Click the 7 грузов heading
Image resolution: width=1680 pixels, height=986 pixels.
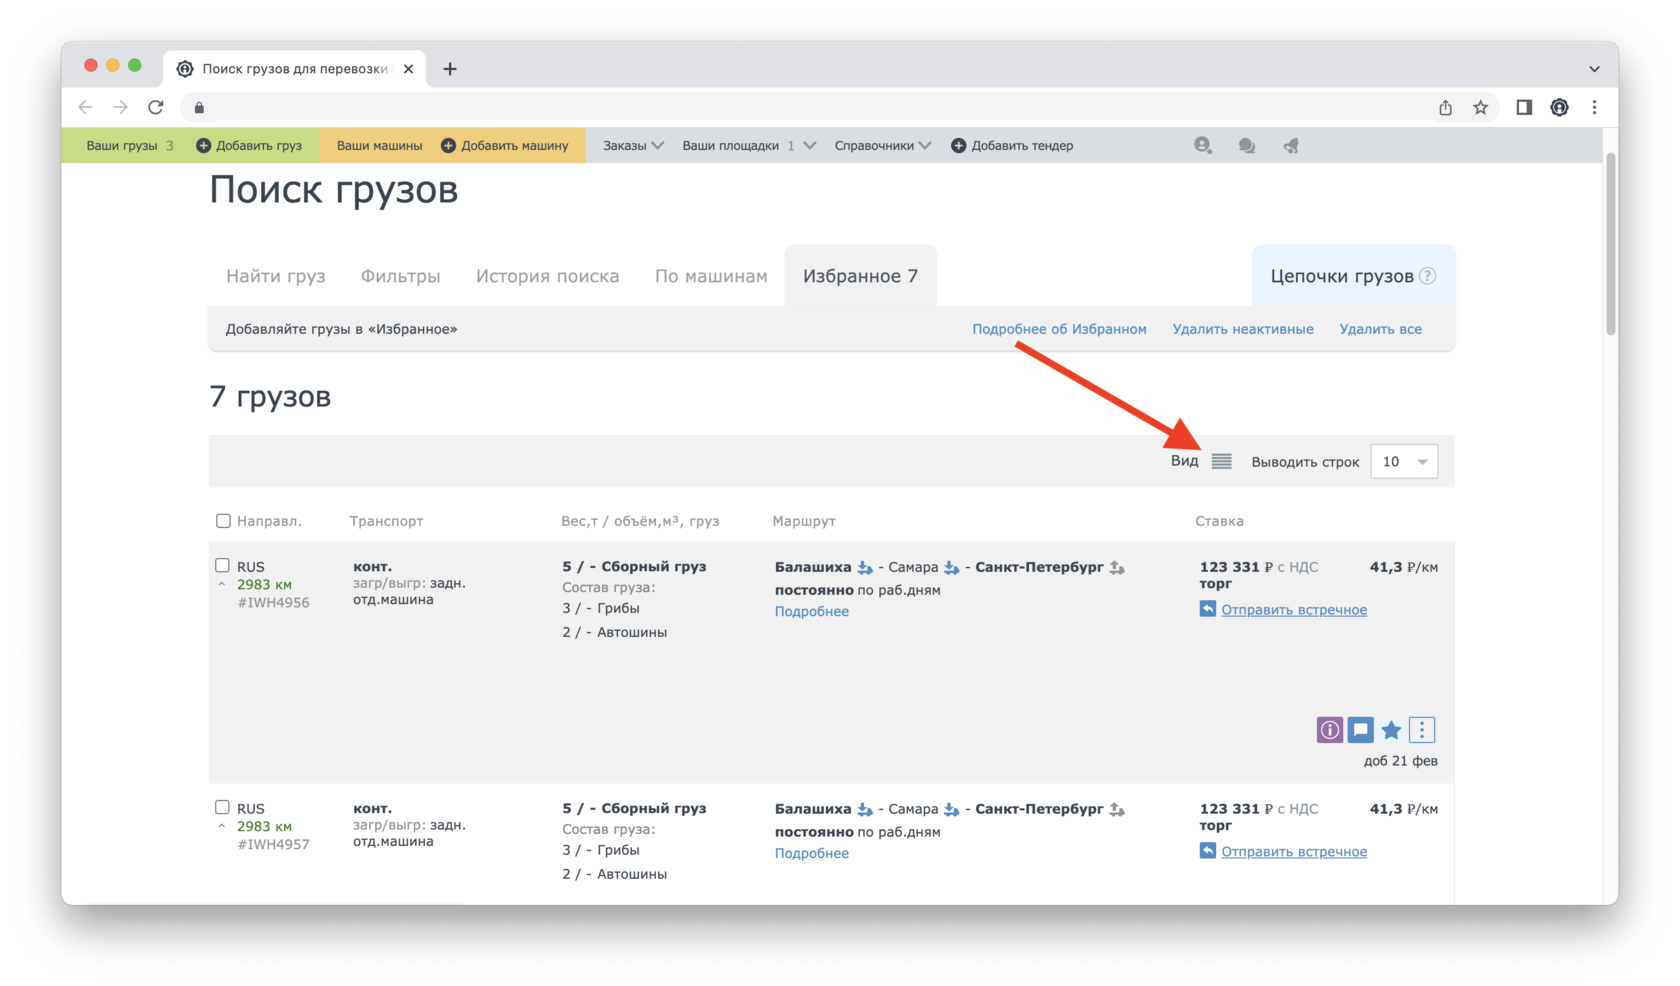(270, 397)
